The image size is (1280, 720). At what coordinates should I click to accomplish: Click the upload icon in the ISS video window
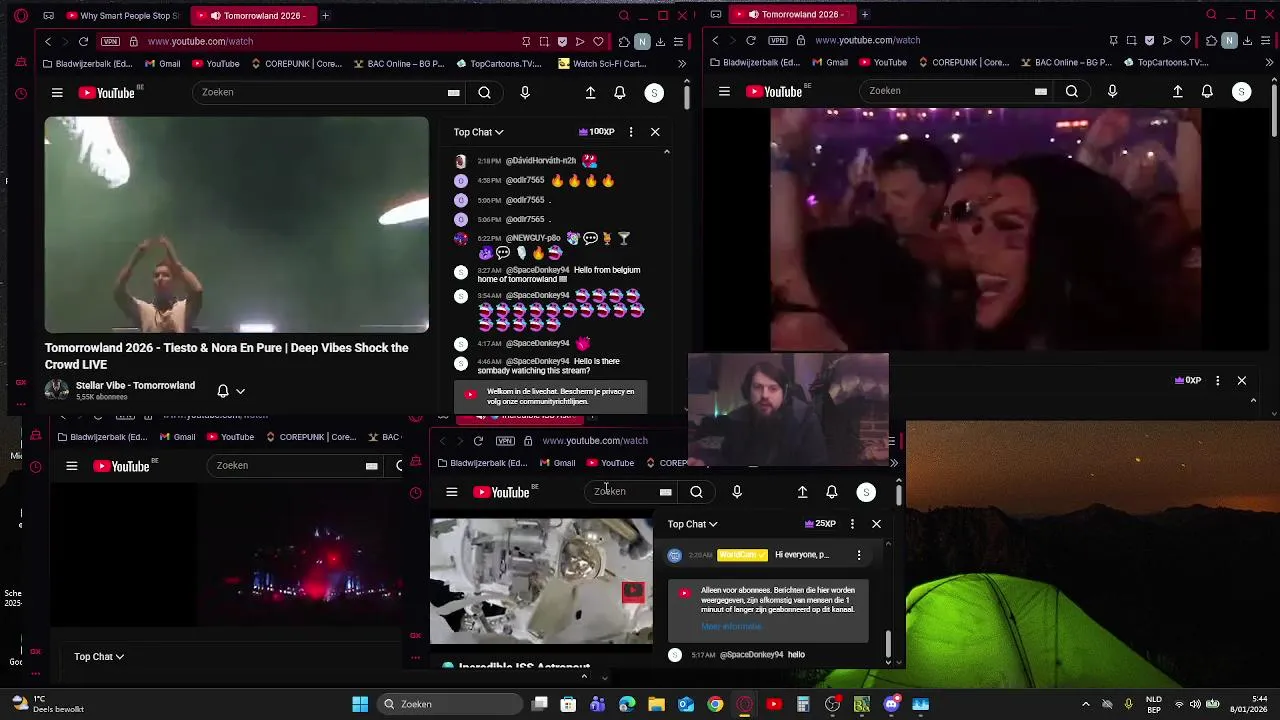click(802, 492)
